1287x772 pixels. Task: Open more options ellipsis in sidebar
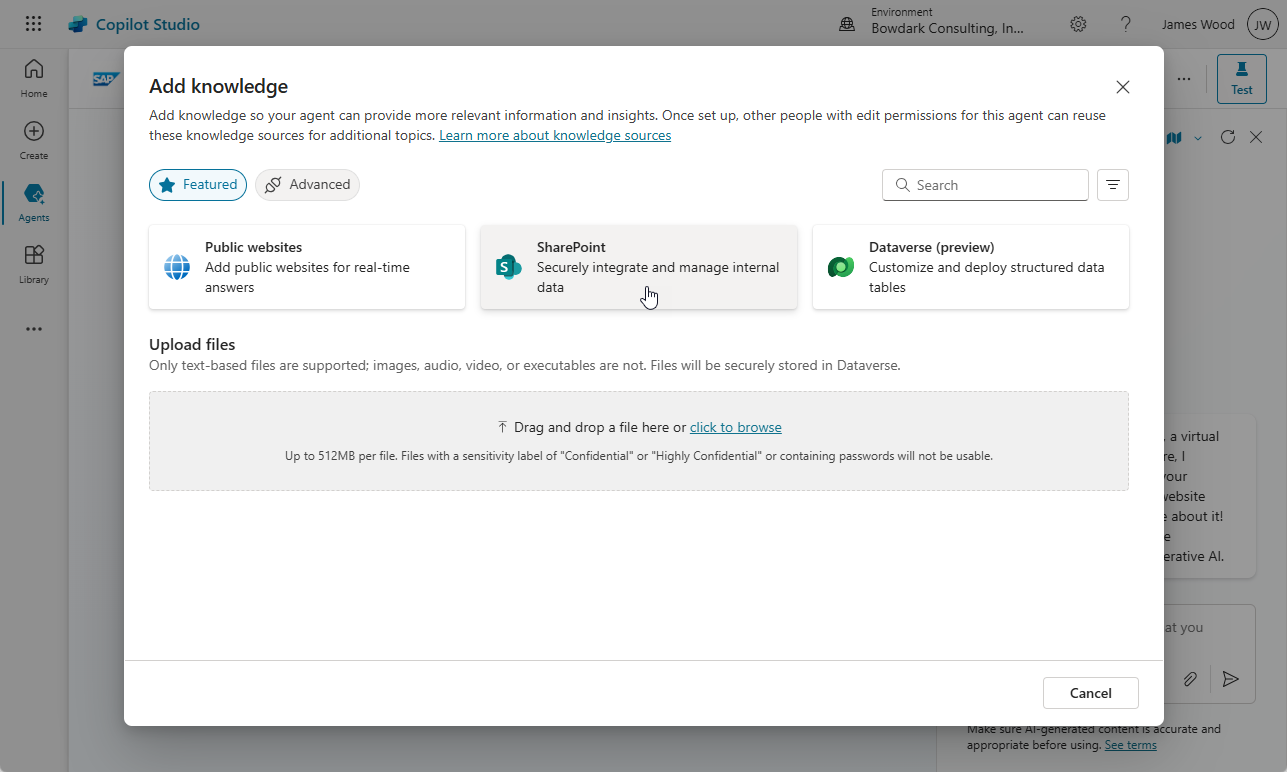pos(34,329)
